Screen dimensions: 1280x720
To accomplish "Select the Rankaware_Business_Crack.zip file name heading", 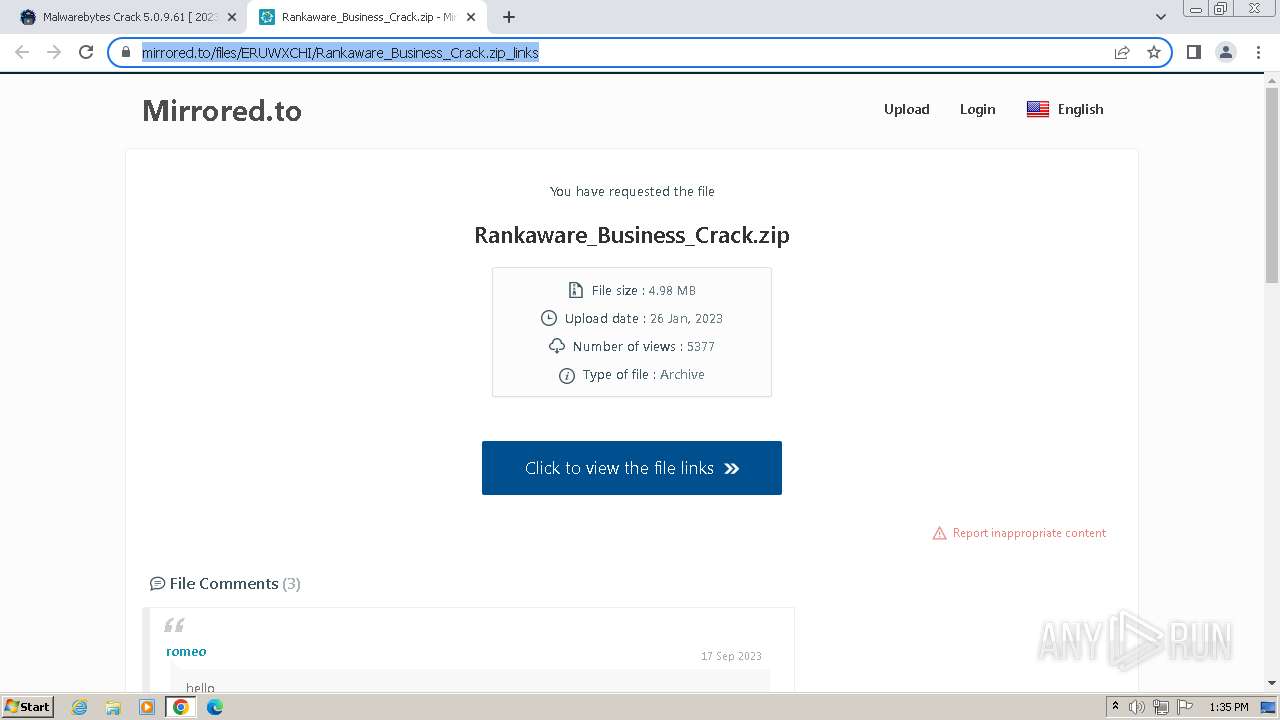I will (x=632, y=235).
